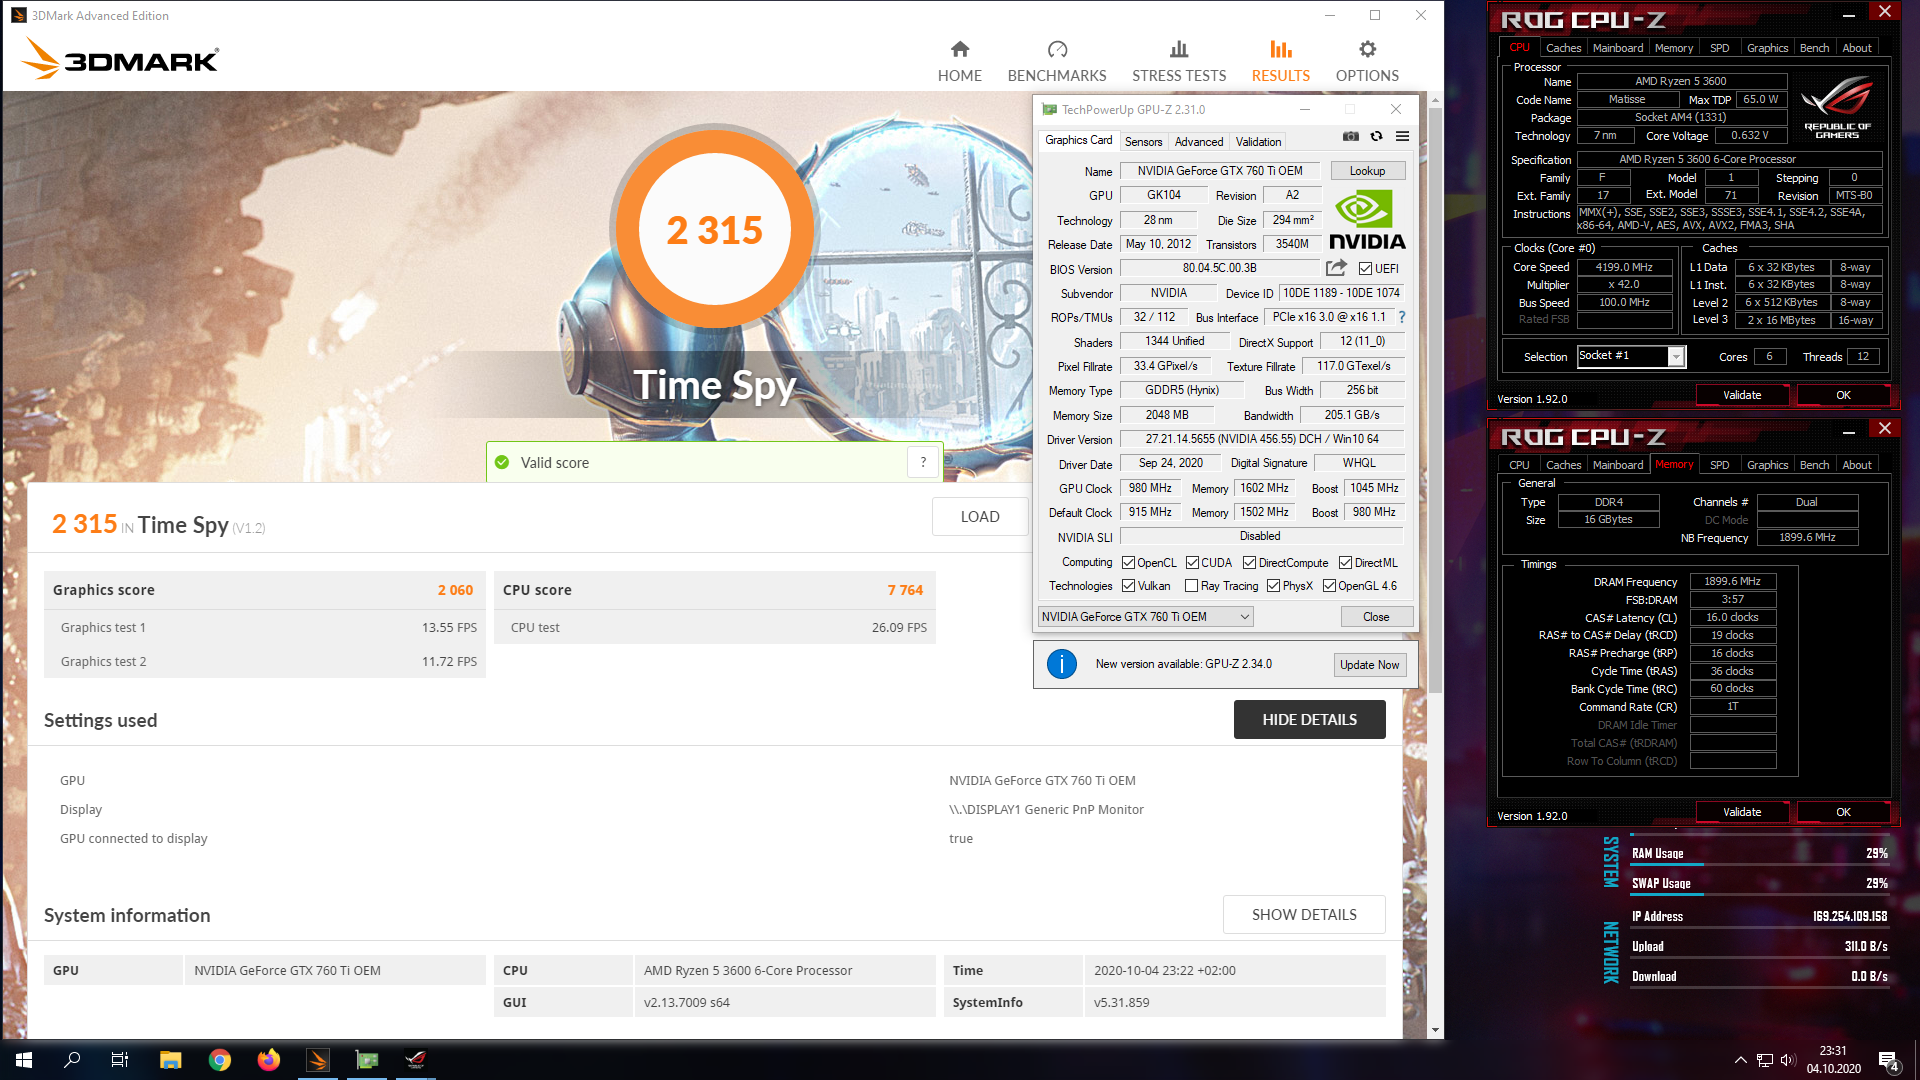Click OK in lower CPU-Z window
Screen dimensions: 1920x1080
pyautogui.click(x=1843, y=812)
